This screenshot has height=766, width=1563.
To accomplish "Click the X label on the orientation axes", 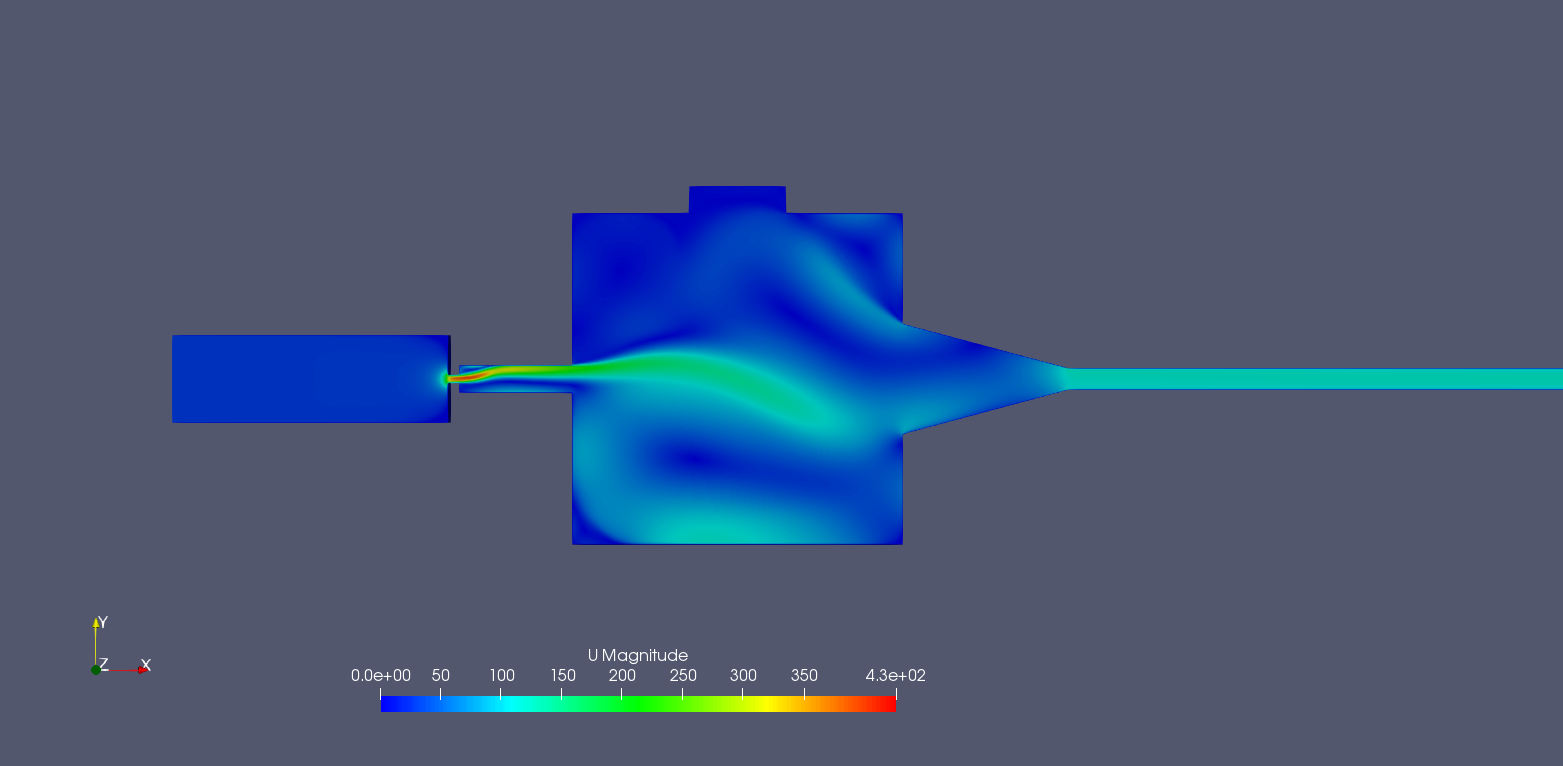I will click(x=144, y=663).
